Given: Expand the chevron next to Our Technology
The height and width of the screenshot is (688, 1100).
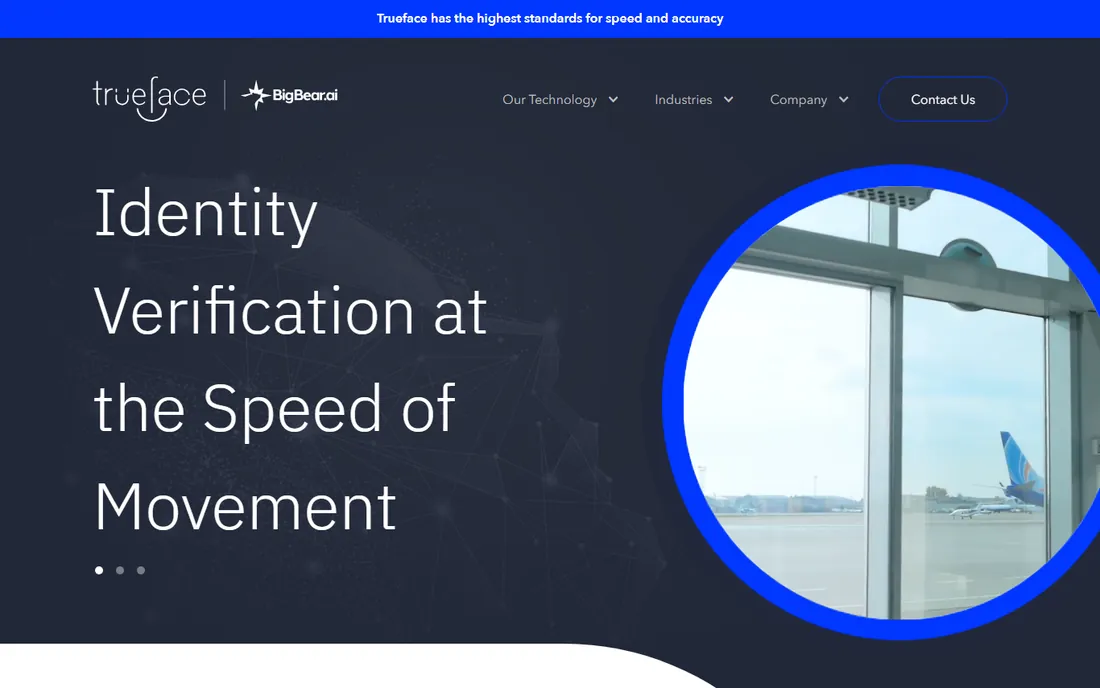Looking at the screenshot, I should [x=613, y=100].
